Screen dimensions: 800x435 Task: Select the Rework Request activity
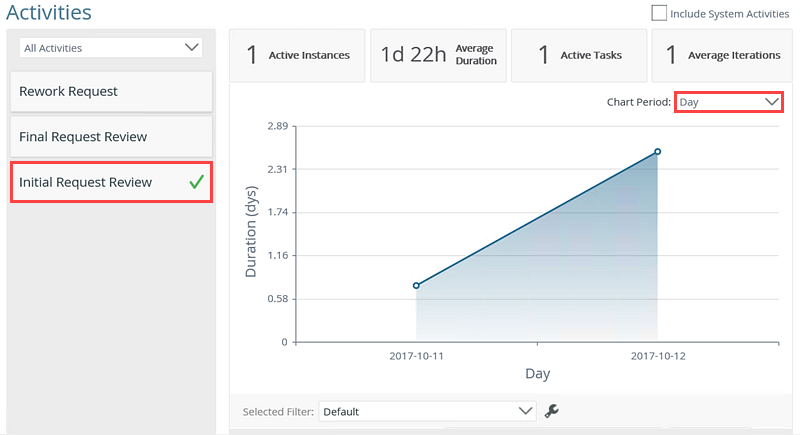pos(111,91)
